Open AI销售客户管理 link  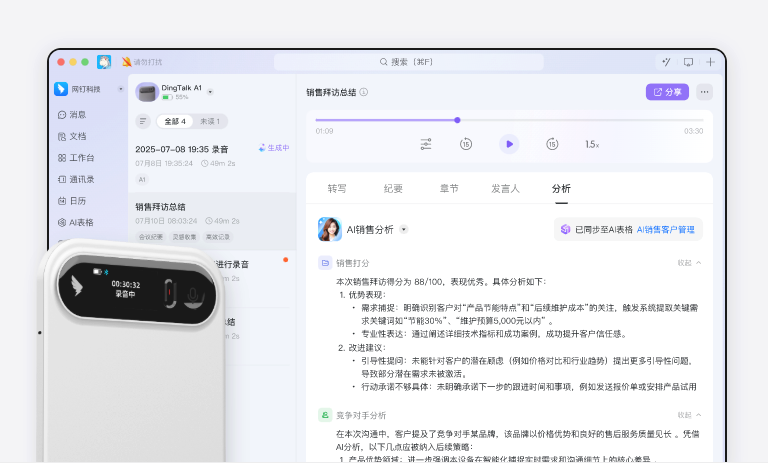pos(665,229)
